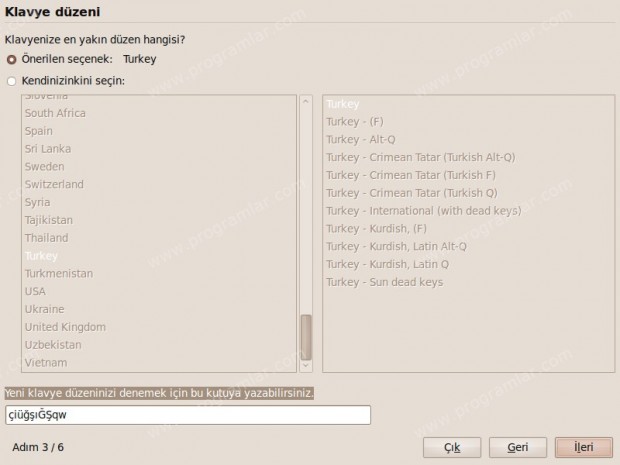Pick the 'Turkey - Sun dead keys' variant
The height and width of the screenshot is (465, 620).
[384, 282]
